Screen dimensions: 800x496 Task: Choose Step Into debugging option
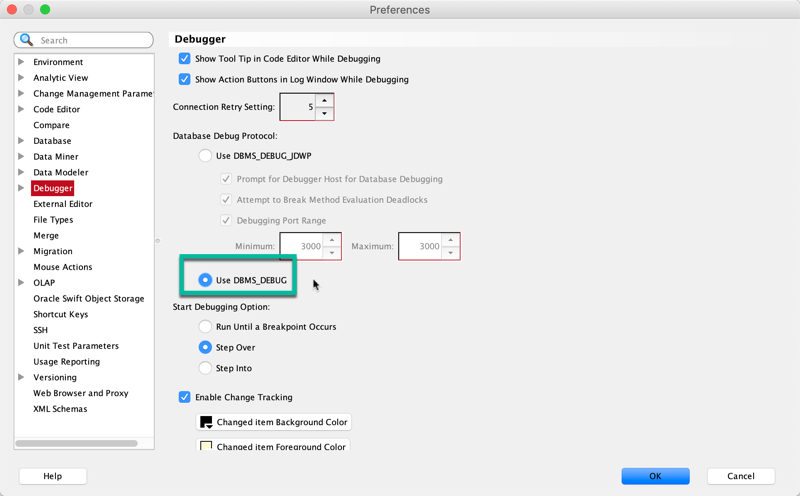click(x=205, y=368)
